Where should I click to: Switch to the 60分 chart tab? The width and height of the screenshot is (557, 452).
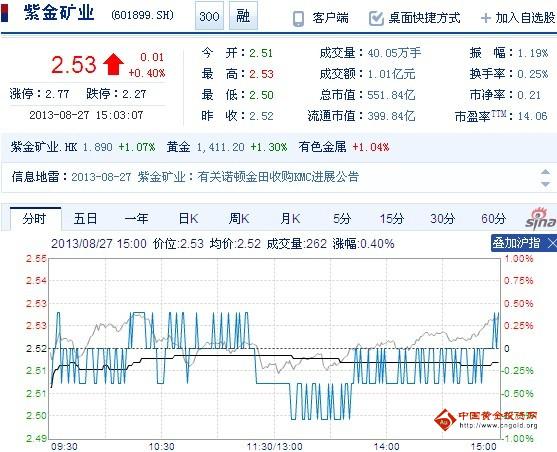coord(493,219)
